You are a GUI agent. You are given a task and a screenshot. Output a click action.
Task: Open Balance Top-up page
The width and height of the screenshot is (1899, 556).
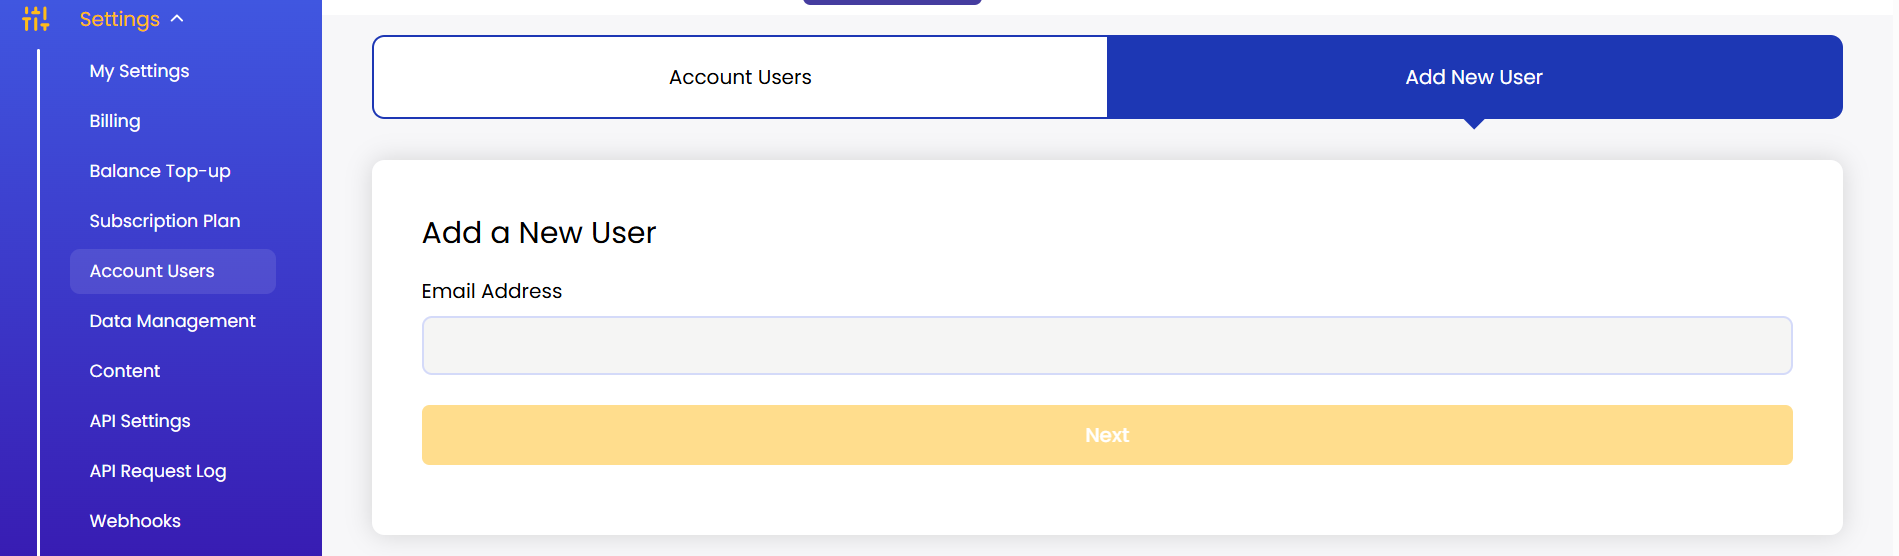click(x=160, y=171)
